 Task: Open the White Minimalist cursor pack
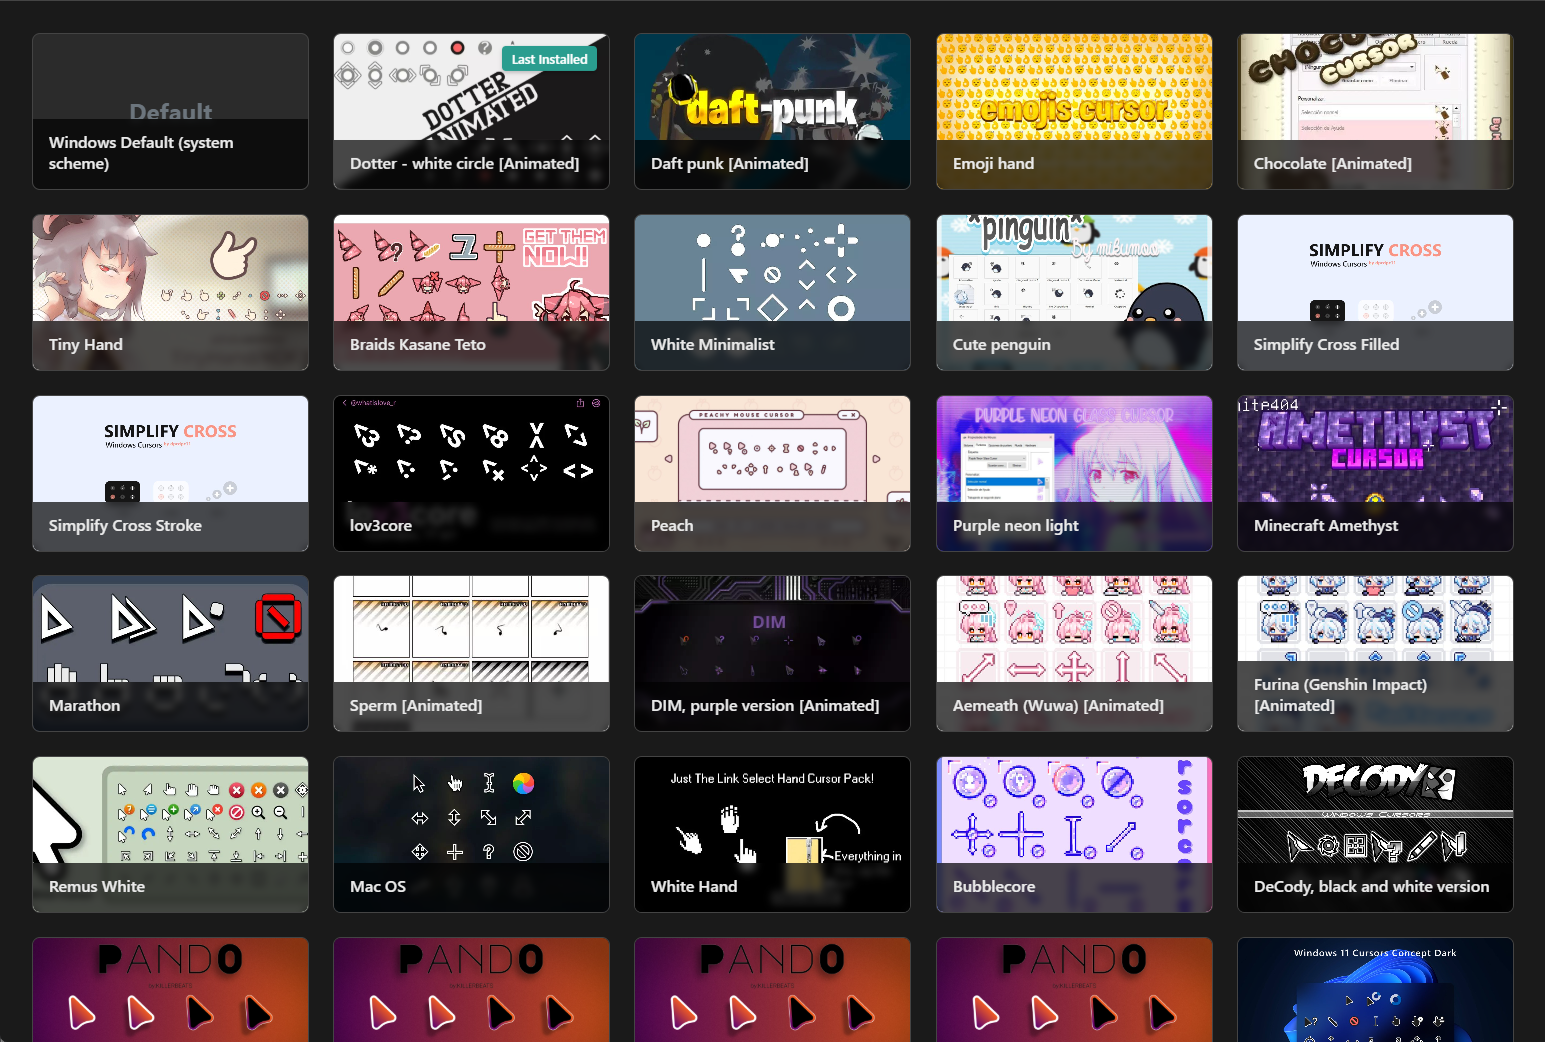[x=772, y=292]
